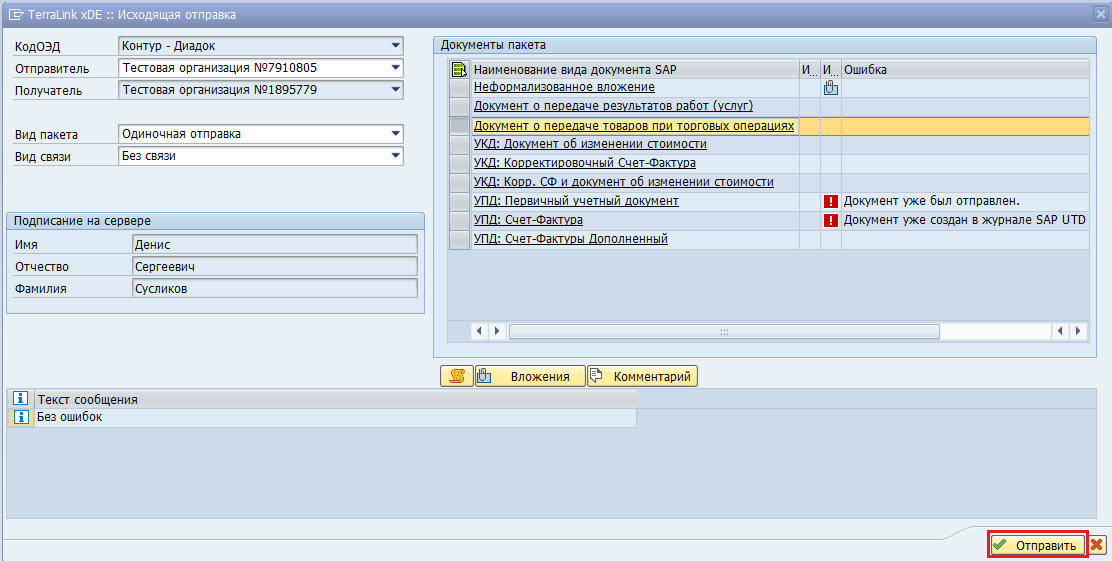Select row marker for Документ о передаче результатов работ
Viewport: 1112px width, 561px height.
pyautogui.click(x=458, y=106)
